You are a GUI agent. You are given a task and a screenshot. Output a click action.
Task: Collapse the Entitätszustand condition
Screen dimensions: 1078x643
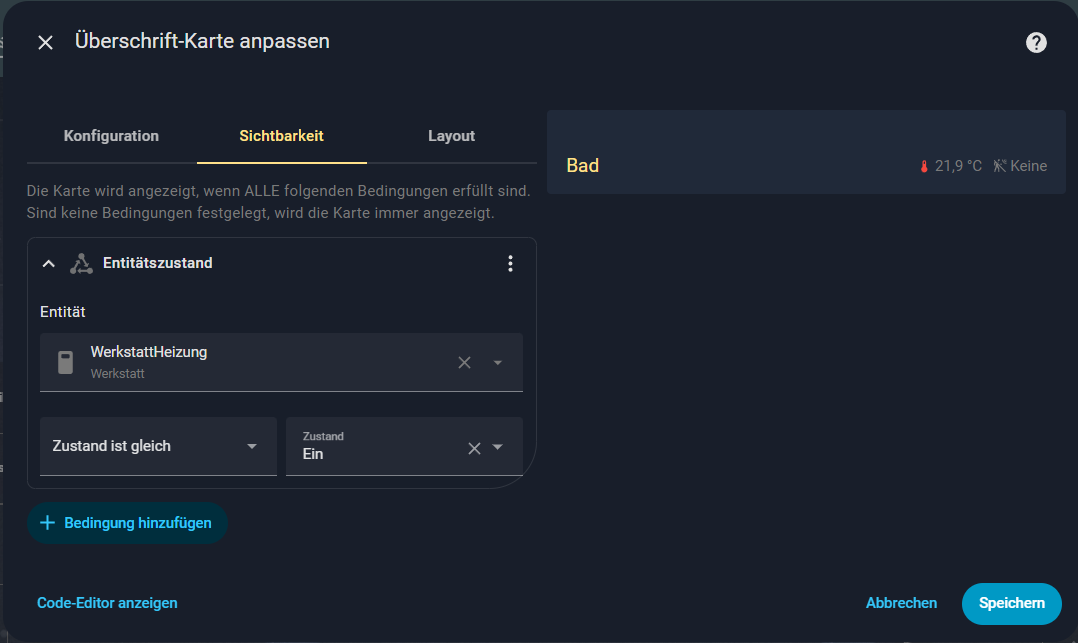click(x=47, y=263)
